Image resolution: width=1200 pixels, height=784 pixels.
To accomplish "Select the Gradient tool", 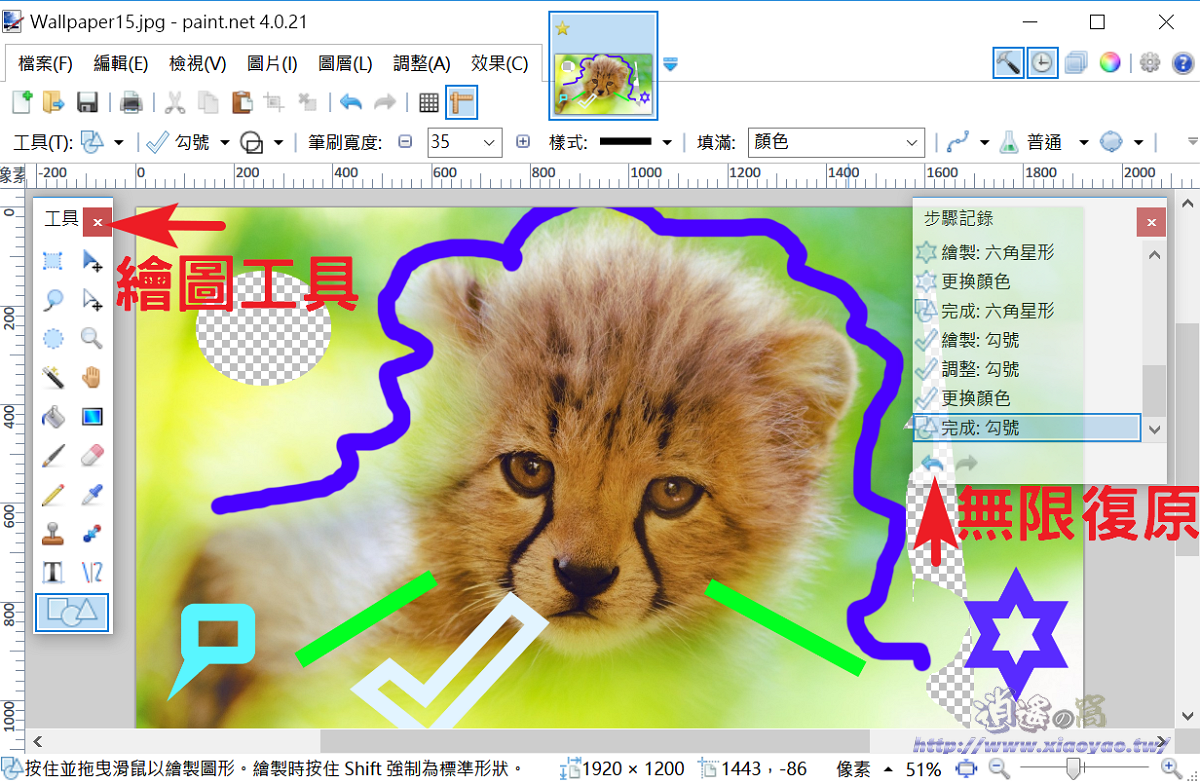I will click(x=92, y=416).
